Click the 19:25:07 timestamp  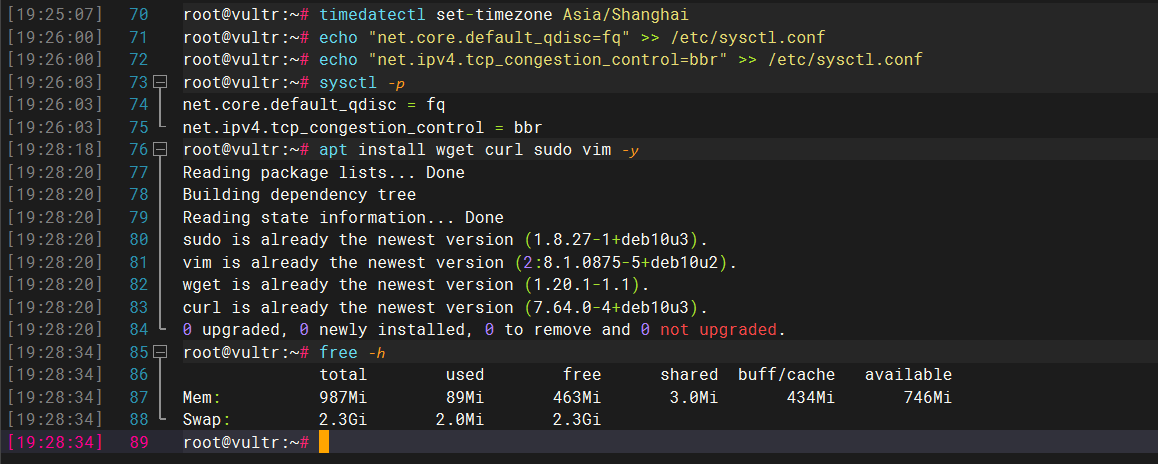[x=55, y=14]
